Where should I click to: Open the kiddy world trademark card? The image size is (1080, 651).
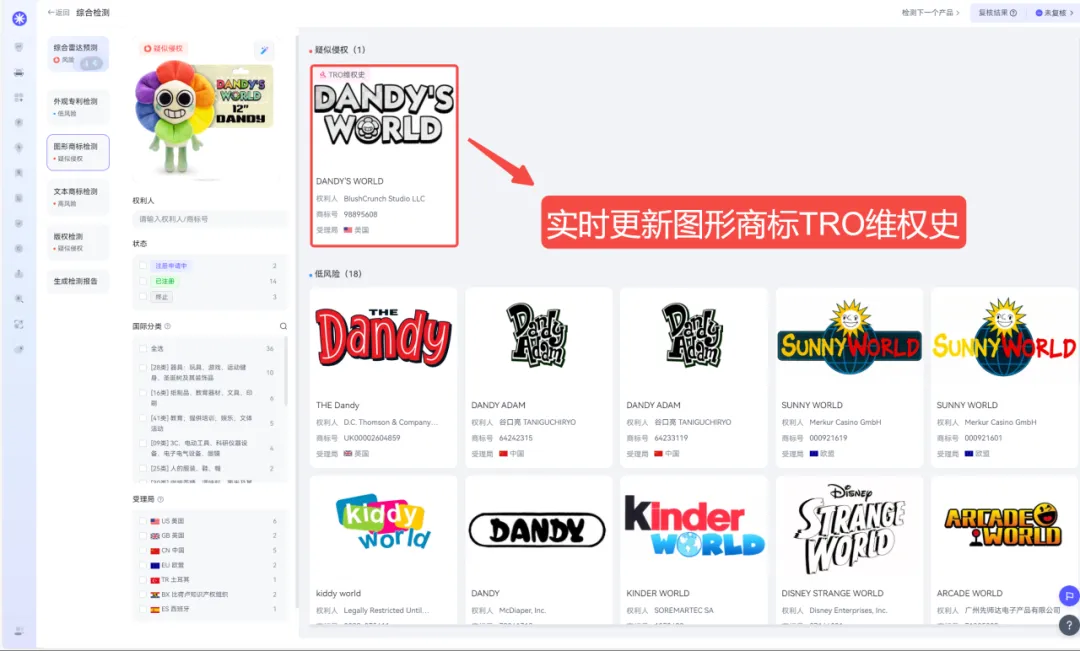coord(384,550)
